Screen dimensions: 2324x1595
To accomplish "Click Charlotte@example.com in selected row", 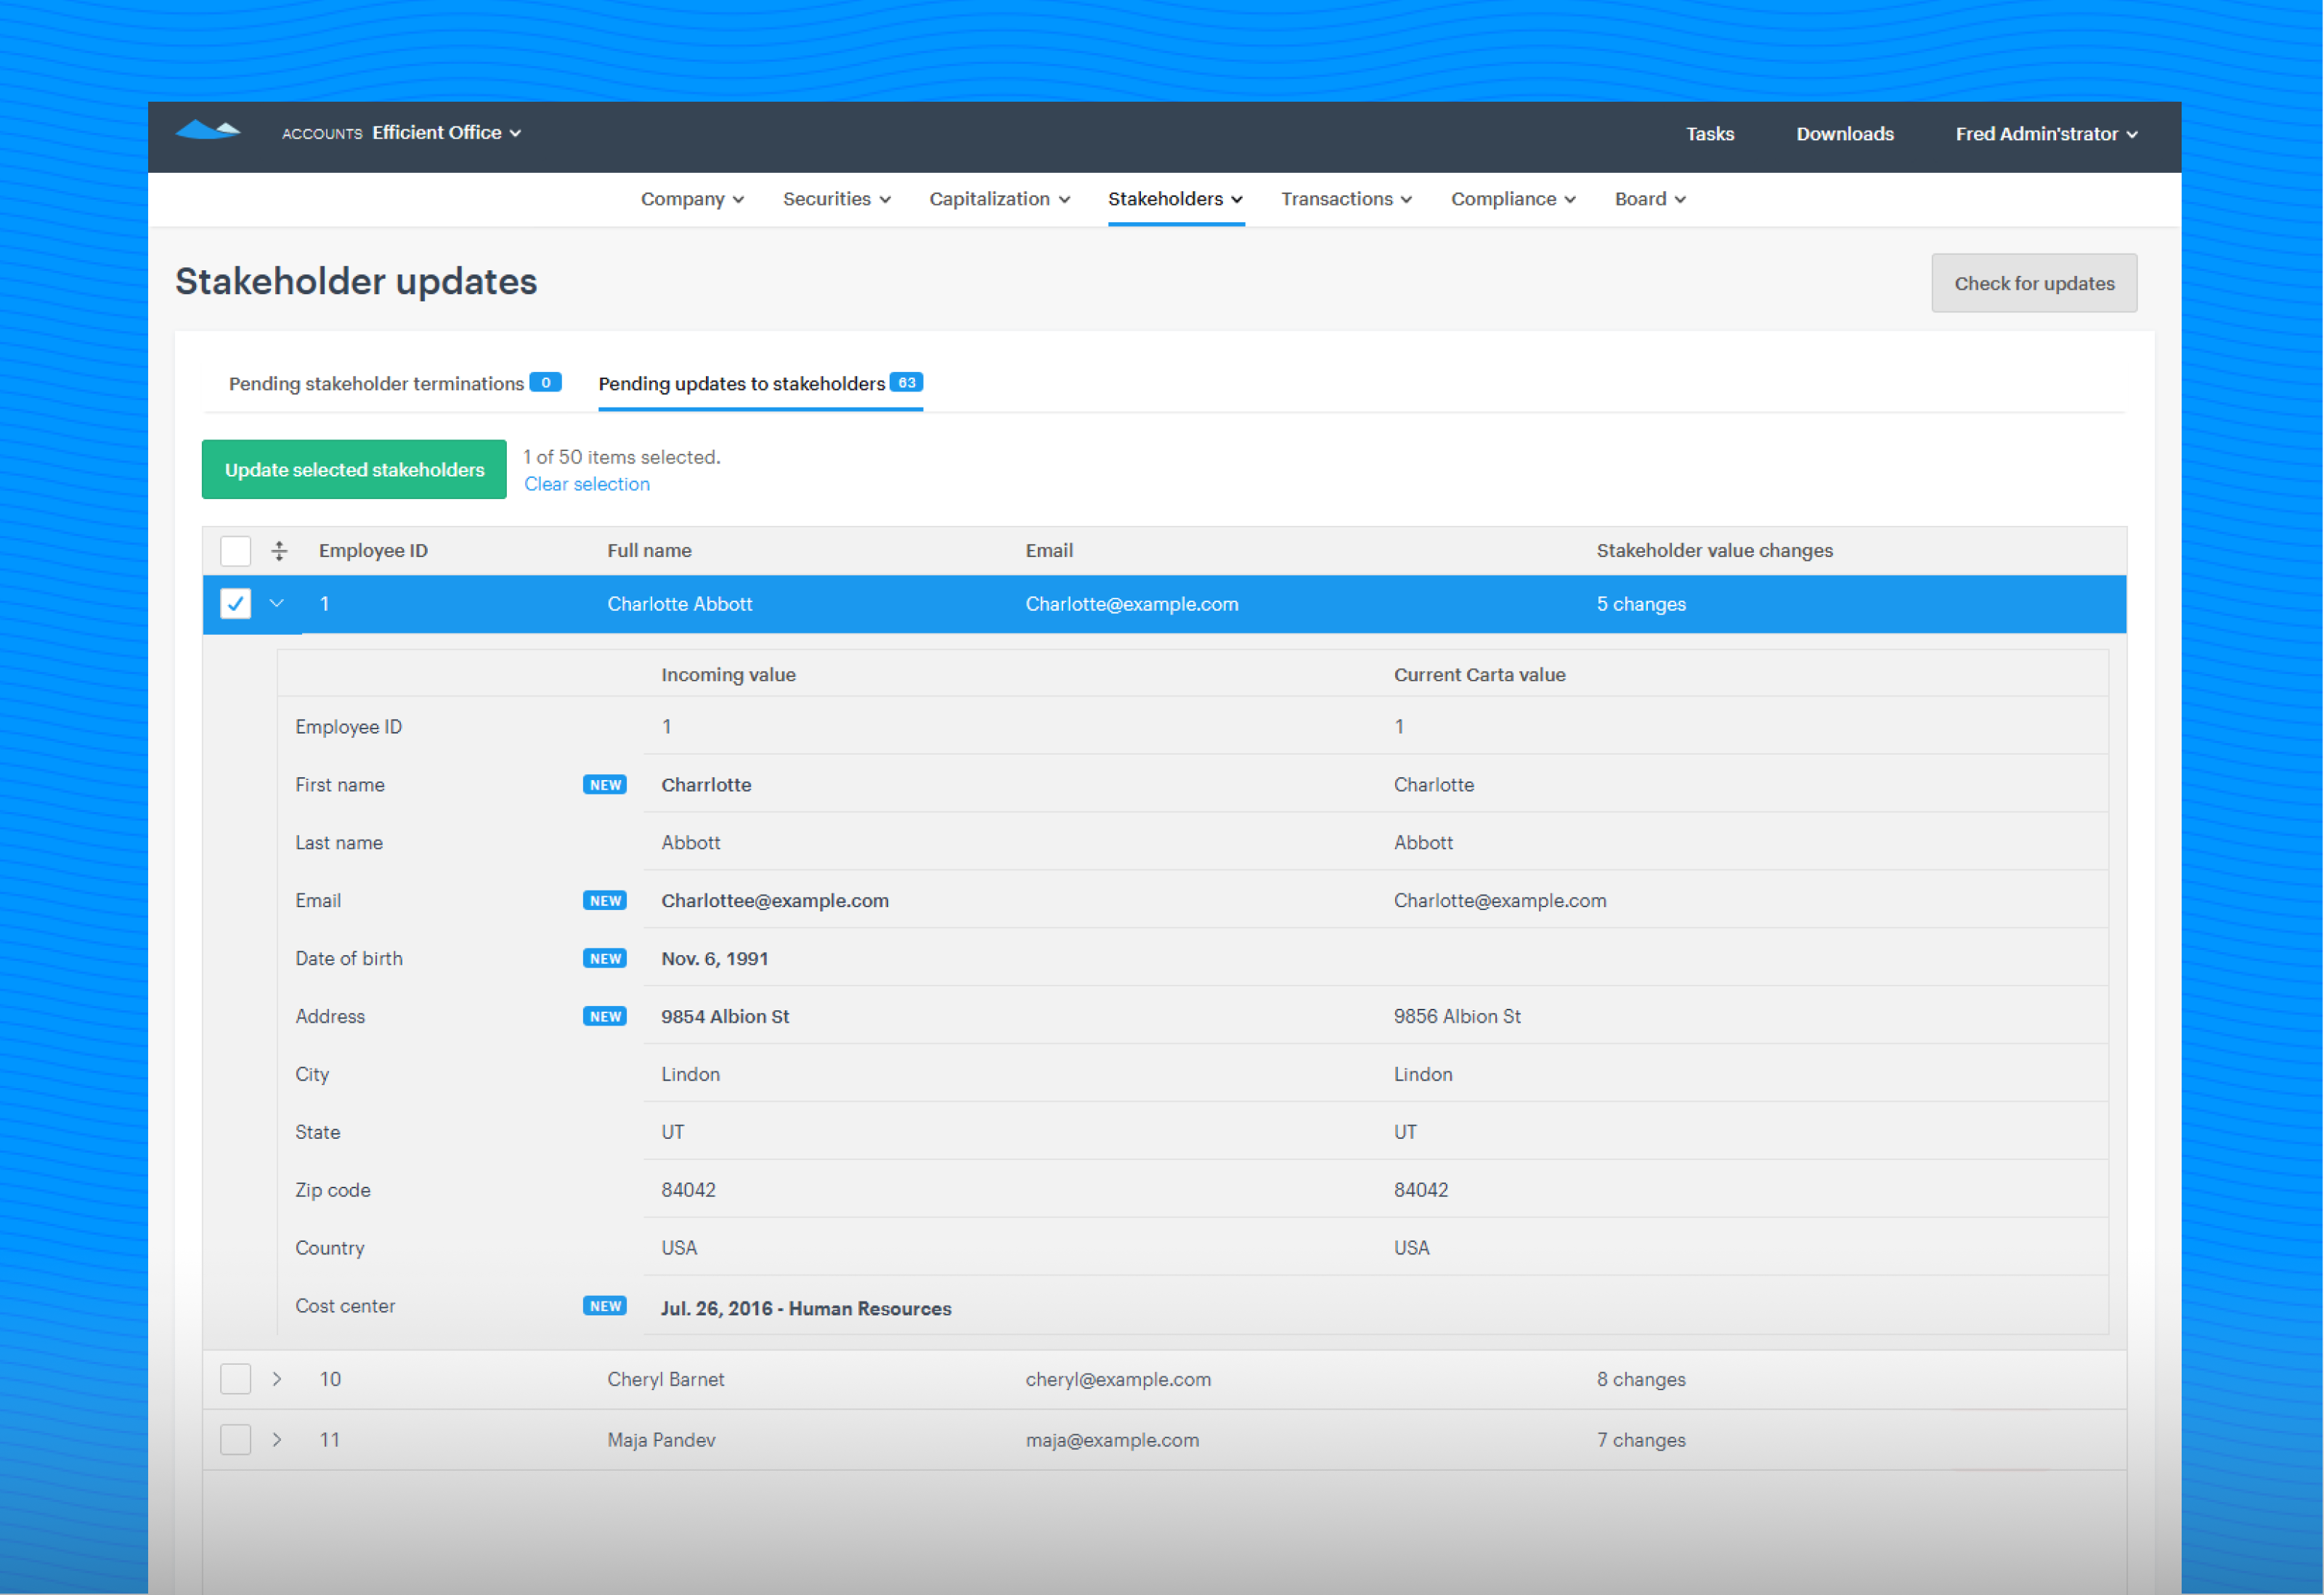I will (1132, 604).
